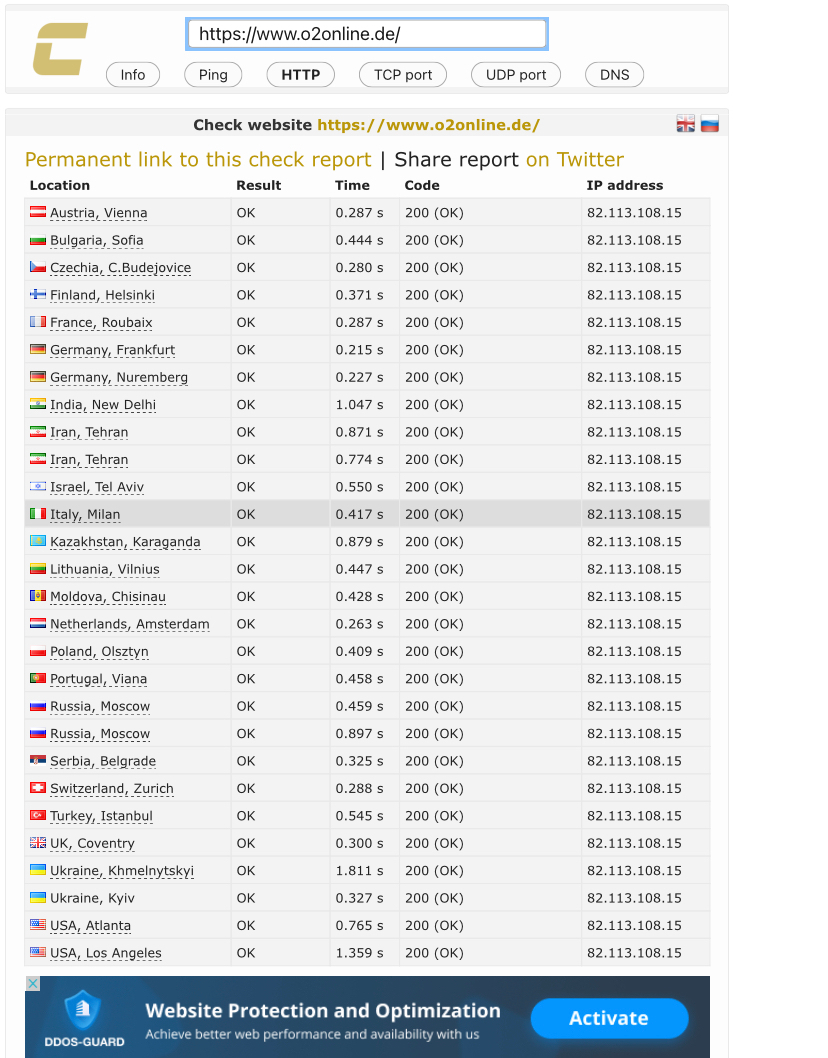828x1058 pixels.
Task: Click the Netherlands flag icon
Action: (38, 623)
